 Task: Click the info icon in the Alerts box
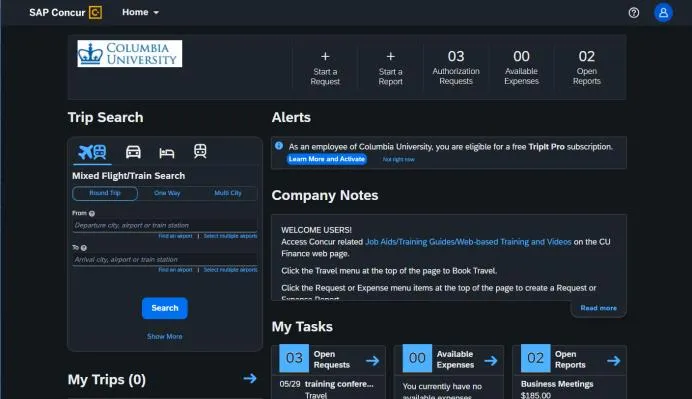279,146
